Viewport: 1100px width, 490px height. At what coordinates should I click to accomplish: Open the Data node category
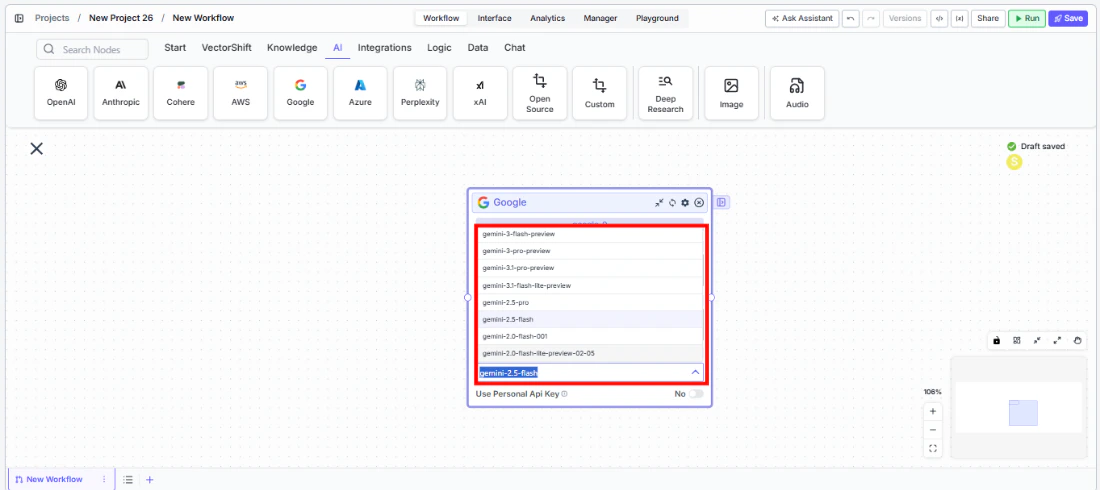coord(478,48)
